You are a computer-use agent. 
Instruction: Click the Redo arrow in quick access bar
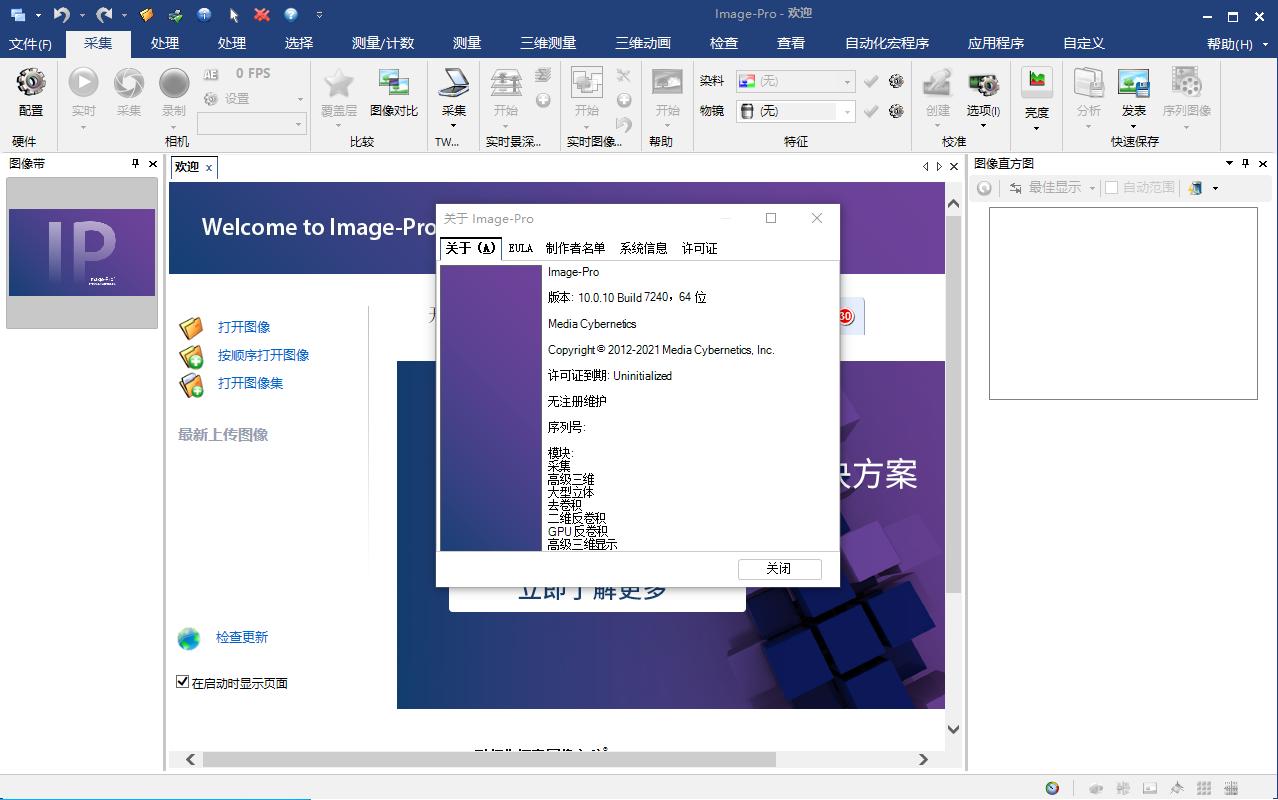(105, 14)
